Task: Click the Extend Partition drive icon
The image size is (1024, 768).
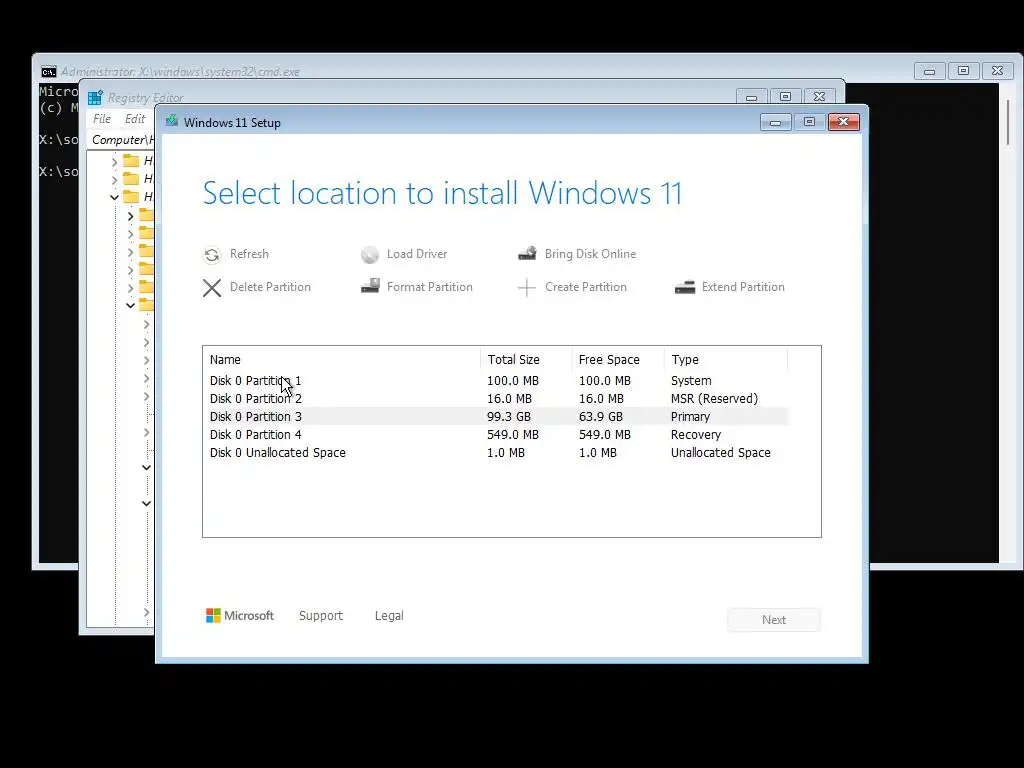Action: click(684, 287)
